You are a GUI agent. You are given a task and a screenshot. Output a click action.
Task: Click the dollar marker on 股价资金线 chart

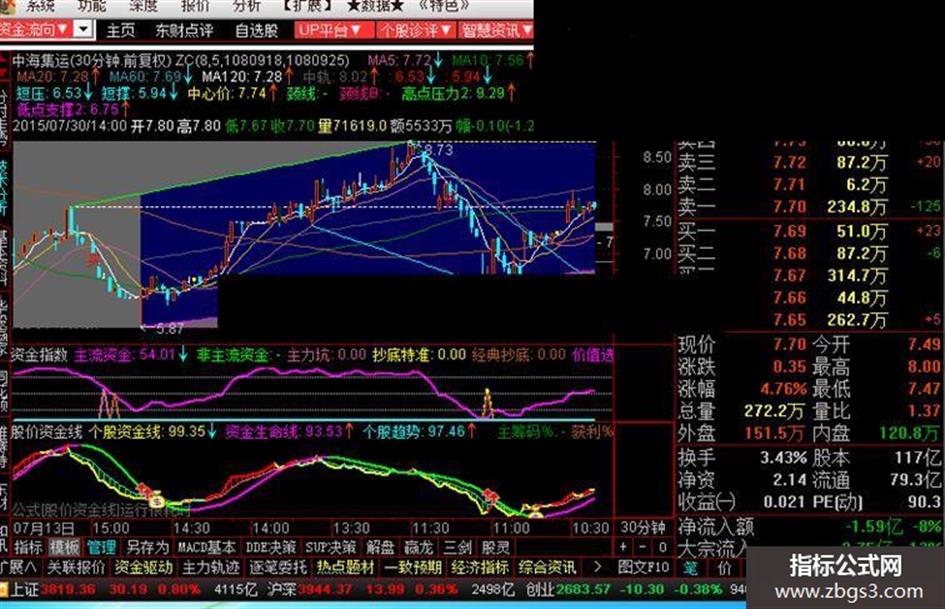[x=157, y=499]
